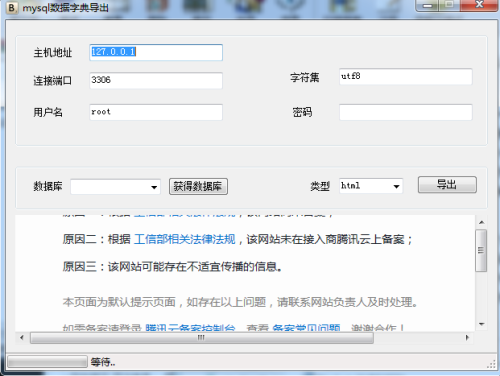Minimize the mysql数据字典导出 window
Screen dimensions: 500x376
428,5
